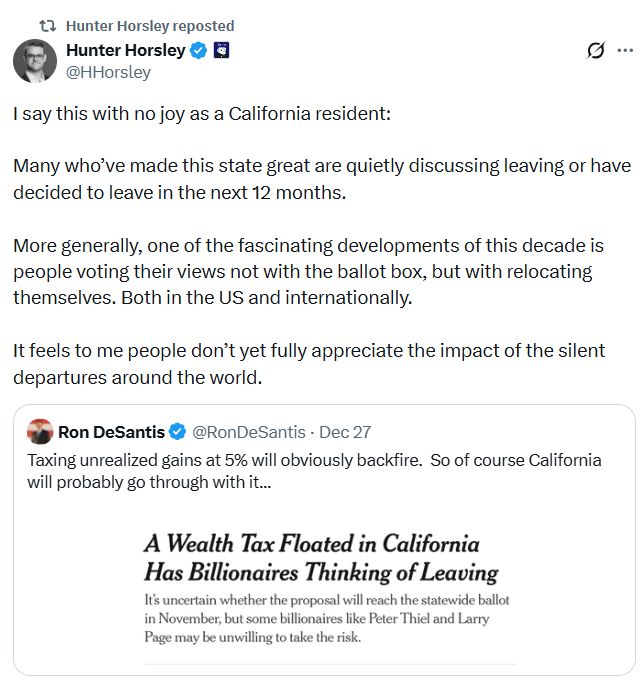Click Hunter Horsley's blue verified badge

pos(199,51)
